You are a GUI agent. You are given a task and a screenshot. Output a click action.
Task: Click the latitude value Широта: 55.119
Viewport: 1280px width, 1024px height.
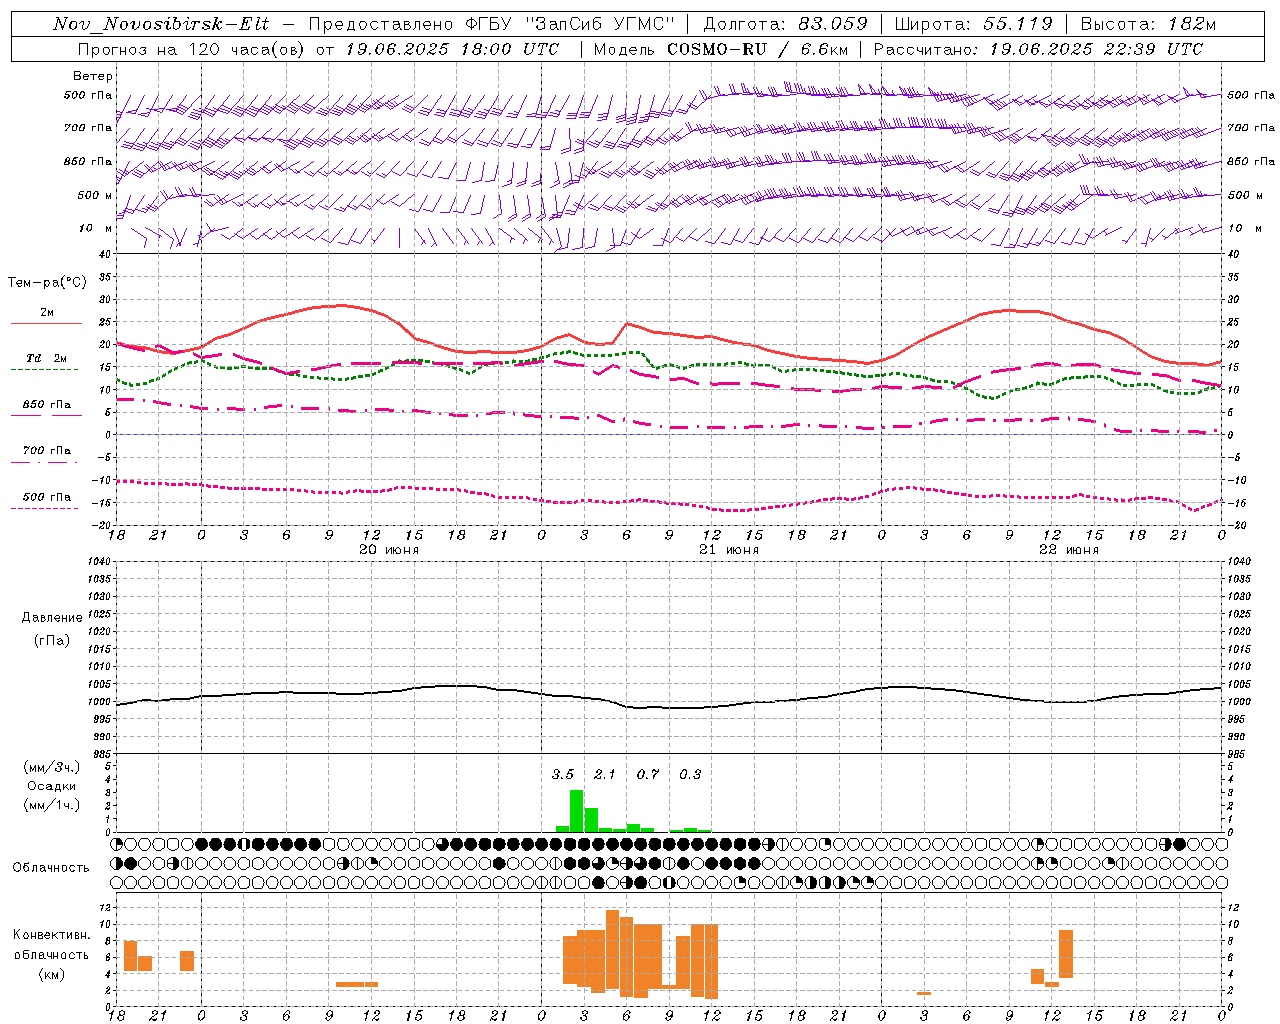(x=974, y=24)
